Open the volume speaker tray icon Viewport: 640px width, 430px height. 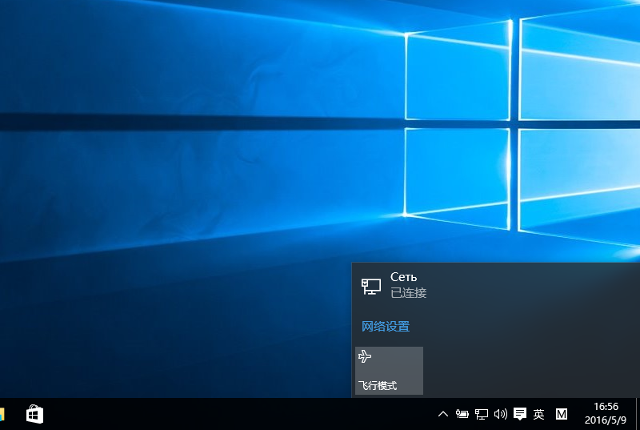click(500, 414)
